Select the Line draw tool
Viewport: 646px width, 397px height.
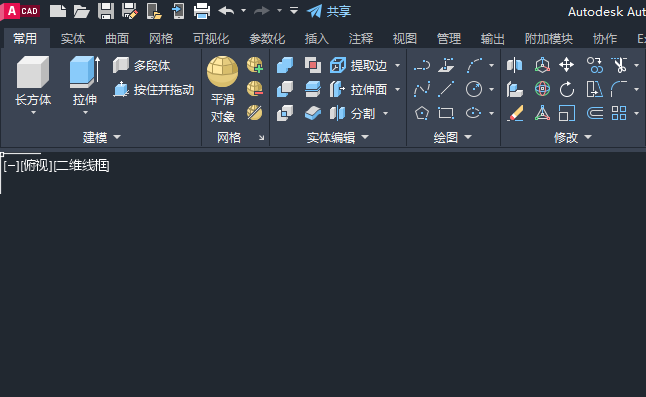pos(446,89)
